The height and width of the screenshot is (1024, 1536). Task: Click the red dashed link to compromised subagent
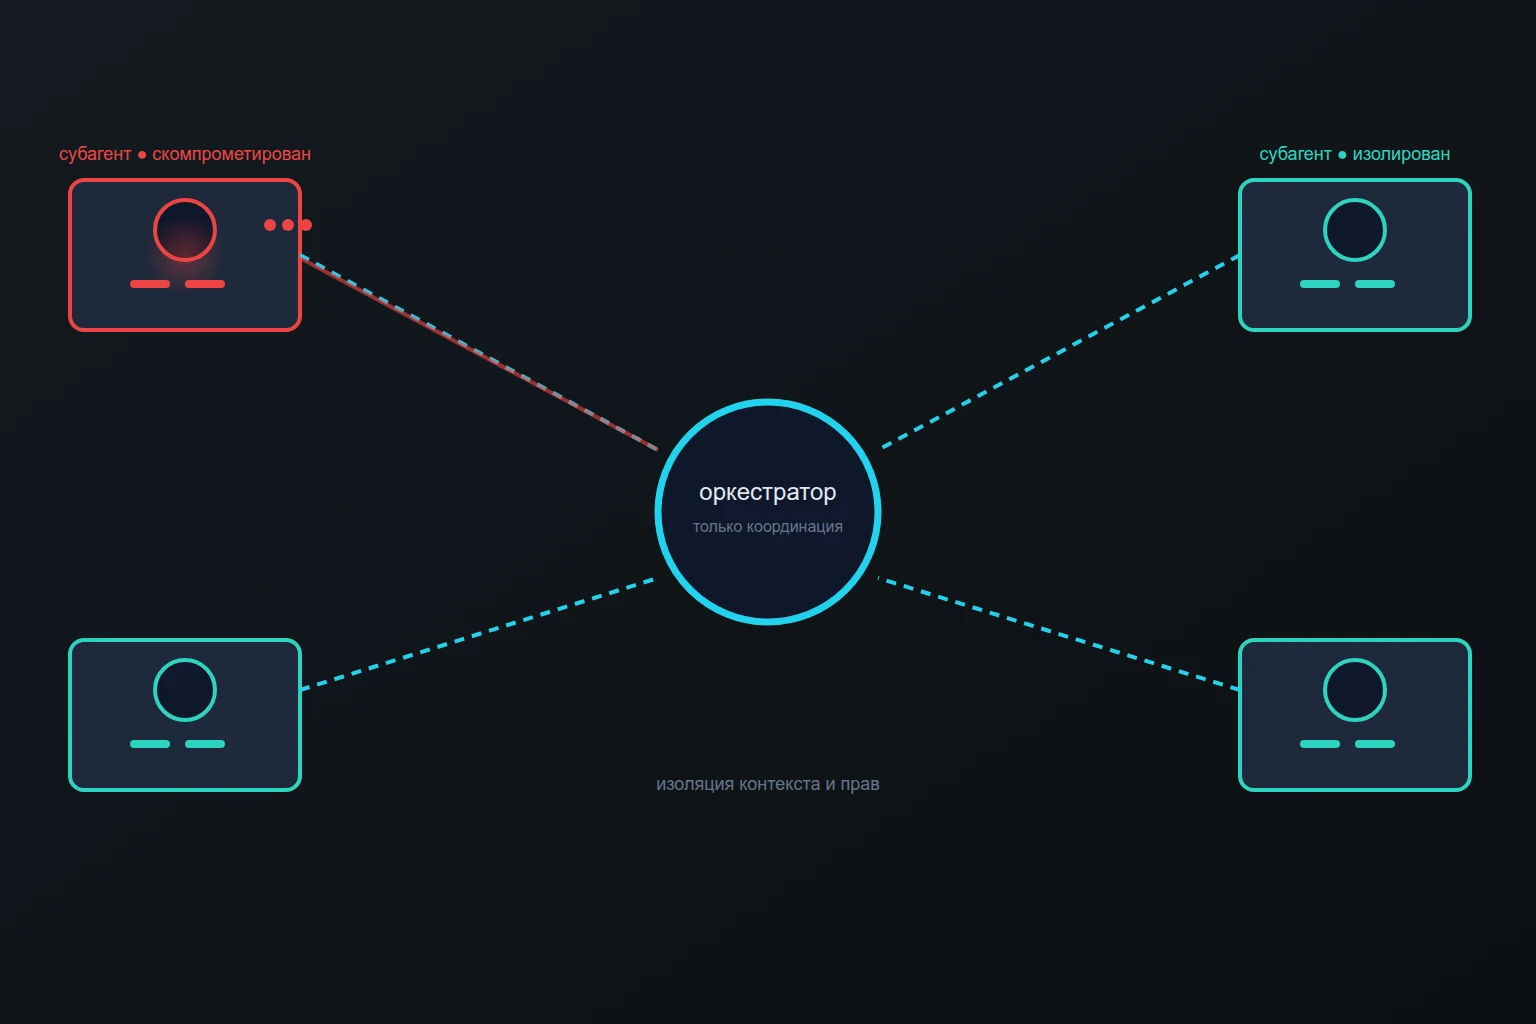[x=479, y=352]
